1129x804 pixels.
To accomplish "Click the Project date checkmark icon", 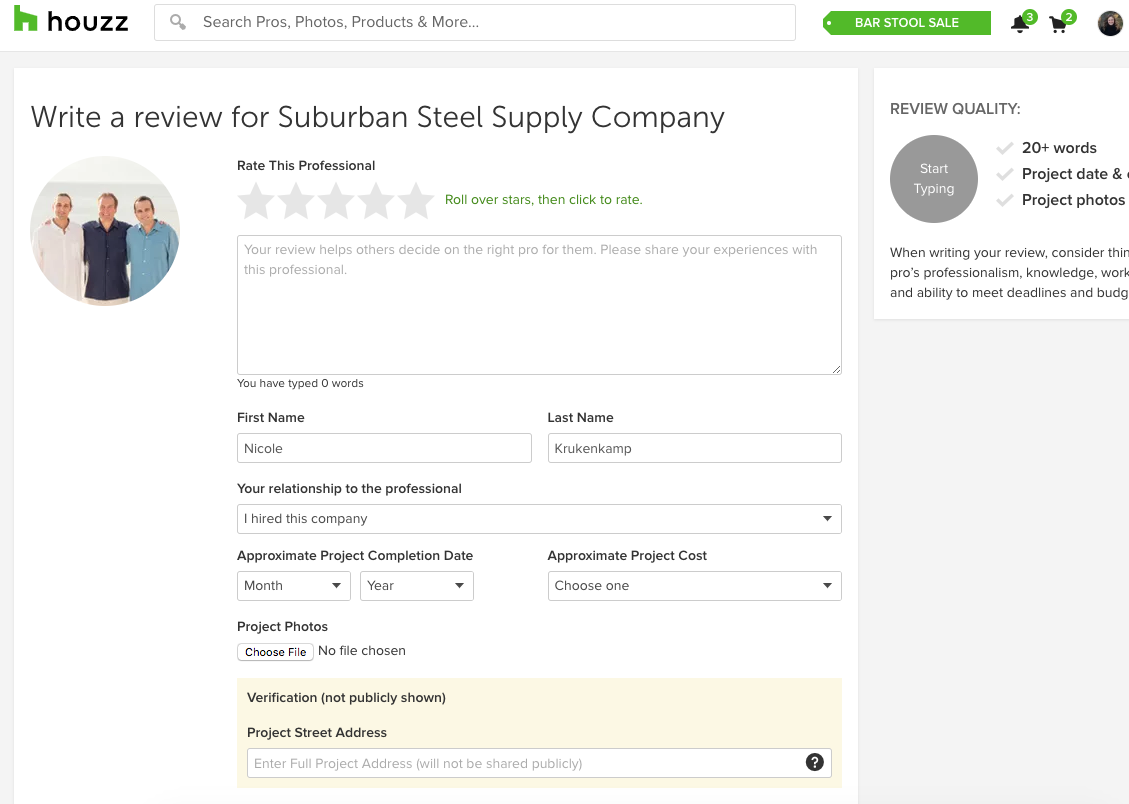I will point(1004,174).
